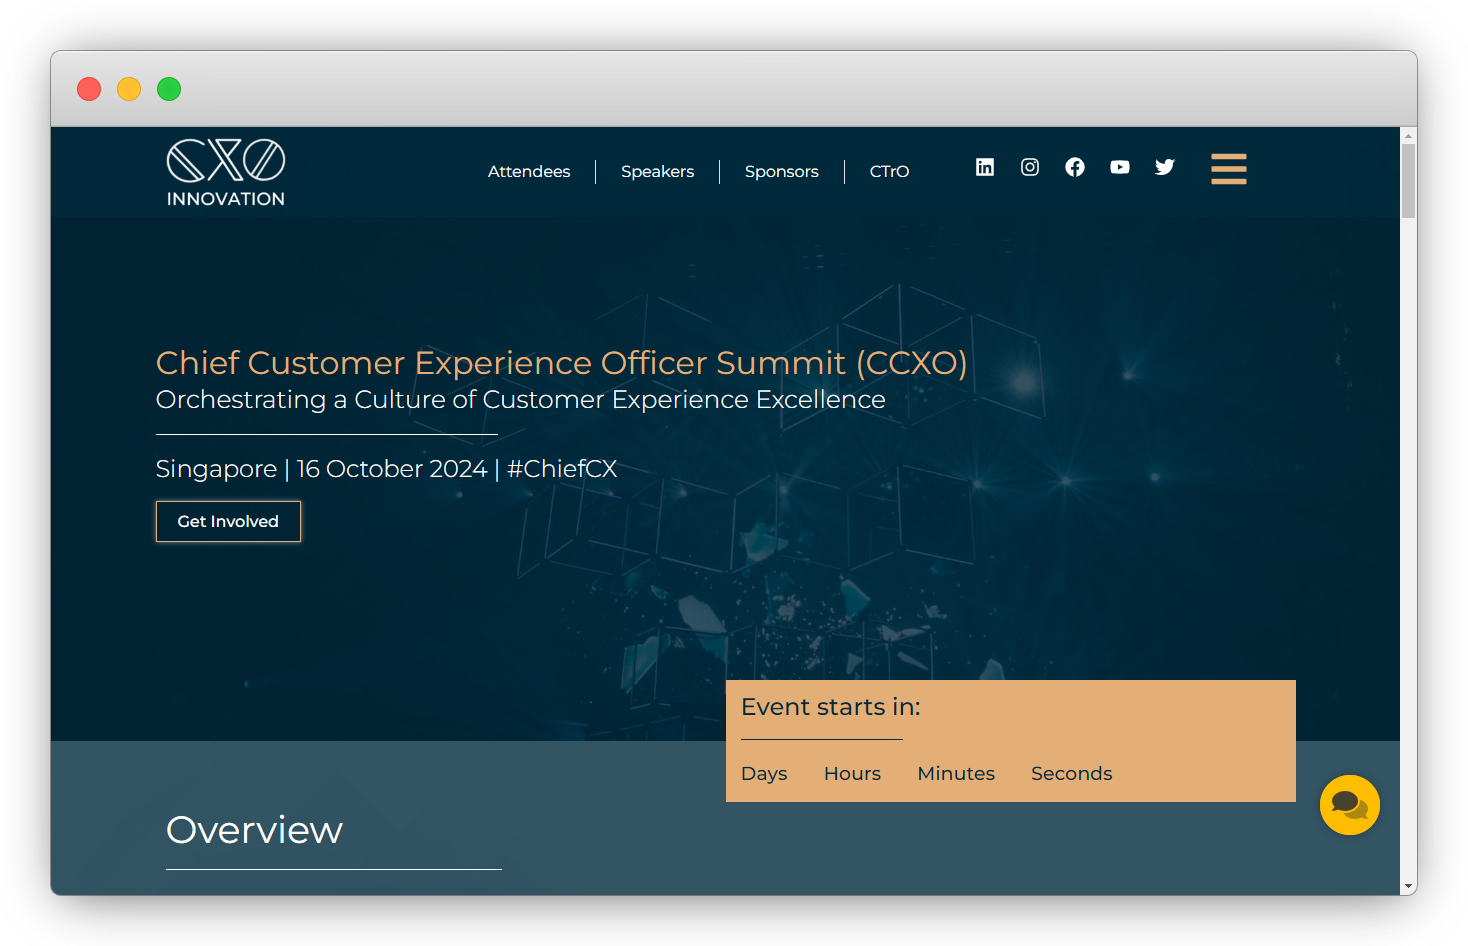1468x946 pixels.
Task: Select the Sponsors menu item
Action: coord(782,172)
